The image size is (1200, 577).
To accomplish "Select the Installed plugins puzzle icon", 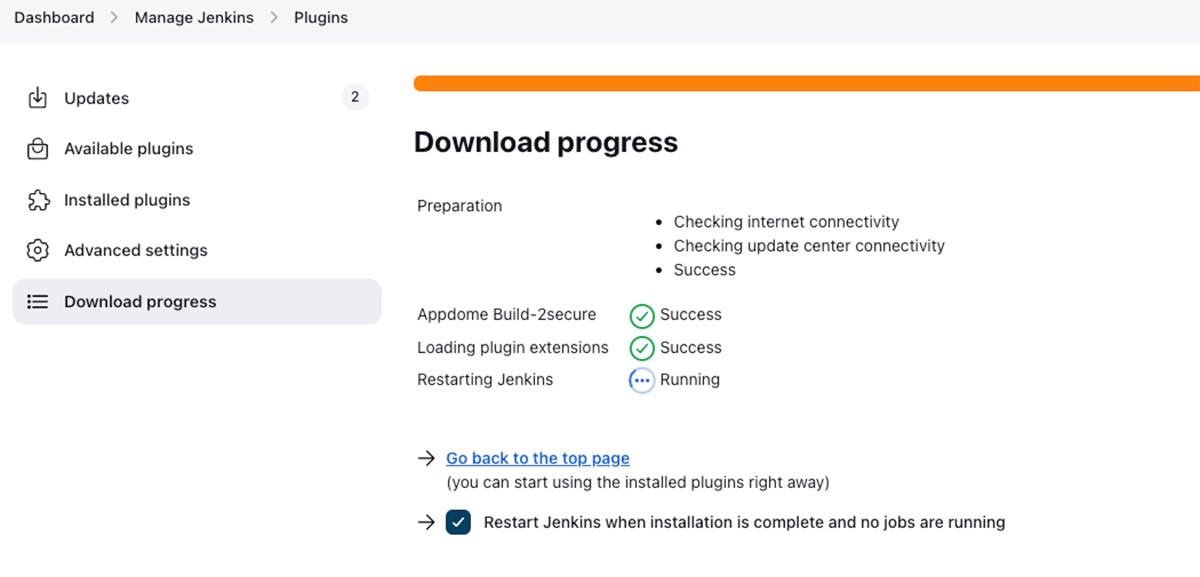I will (x=38, y=199).
